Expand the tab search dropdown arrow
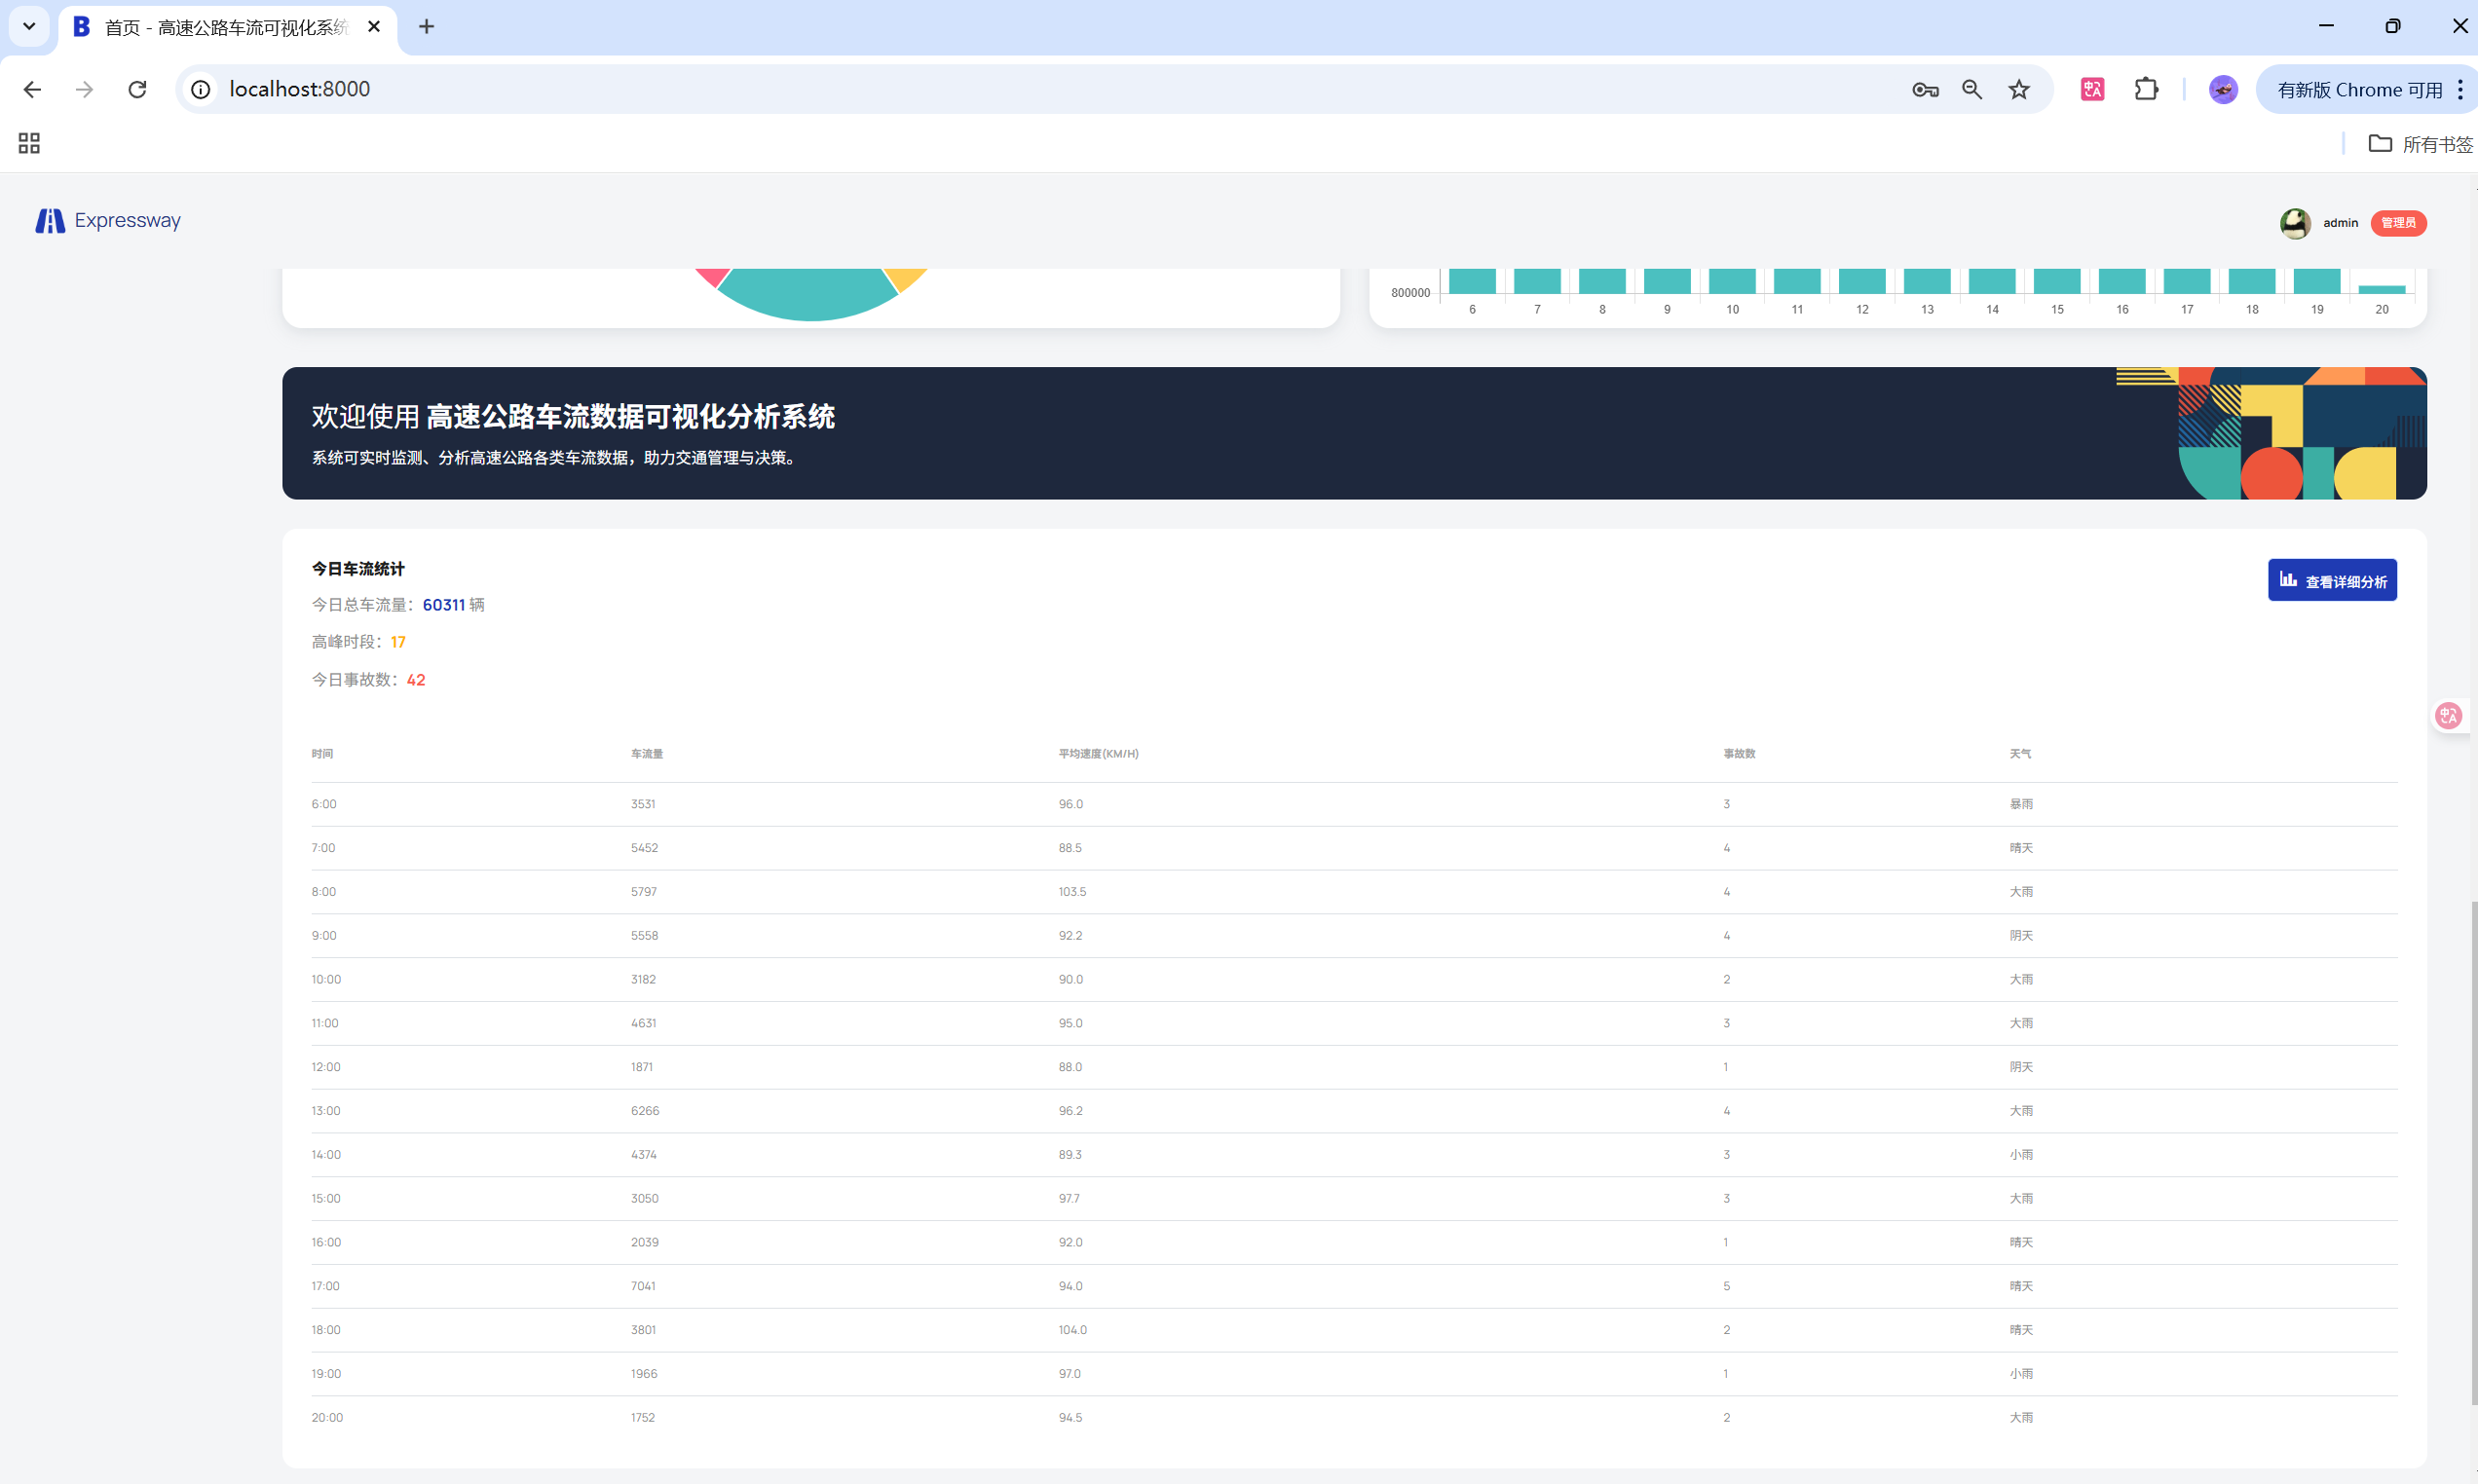2478x1484 pixels. click(29, 27)
